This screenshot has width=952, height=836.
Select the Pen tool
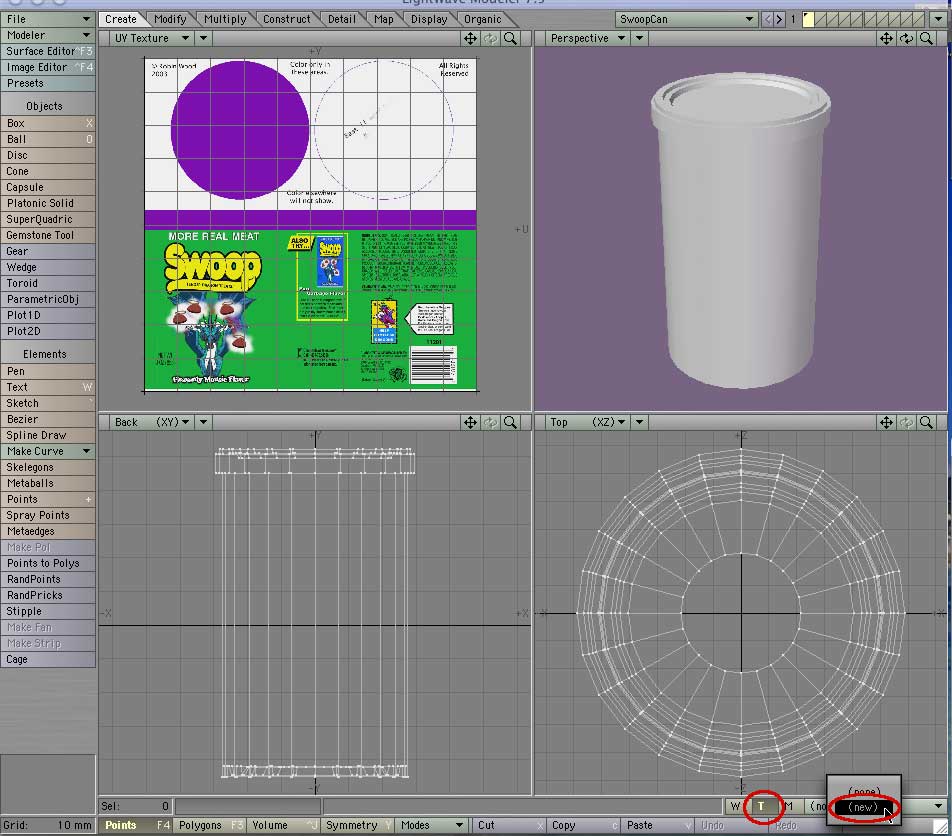tap(48, 371)
